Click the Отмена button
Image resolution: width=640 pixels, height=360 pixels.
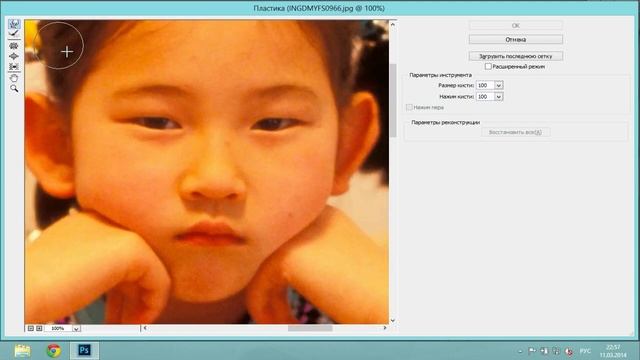pos(516,40)
